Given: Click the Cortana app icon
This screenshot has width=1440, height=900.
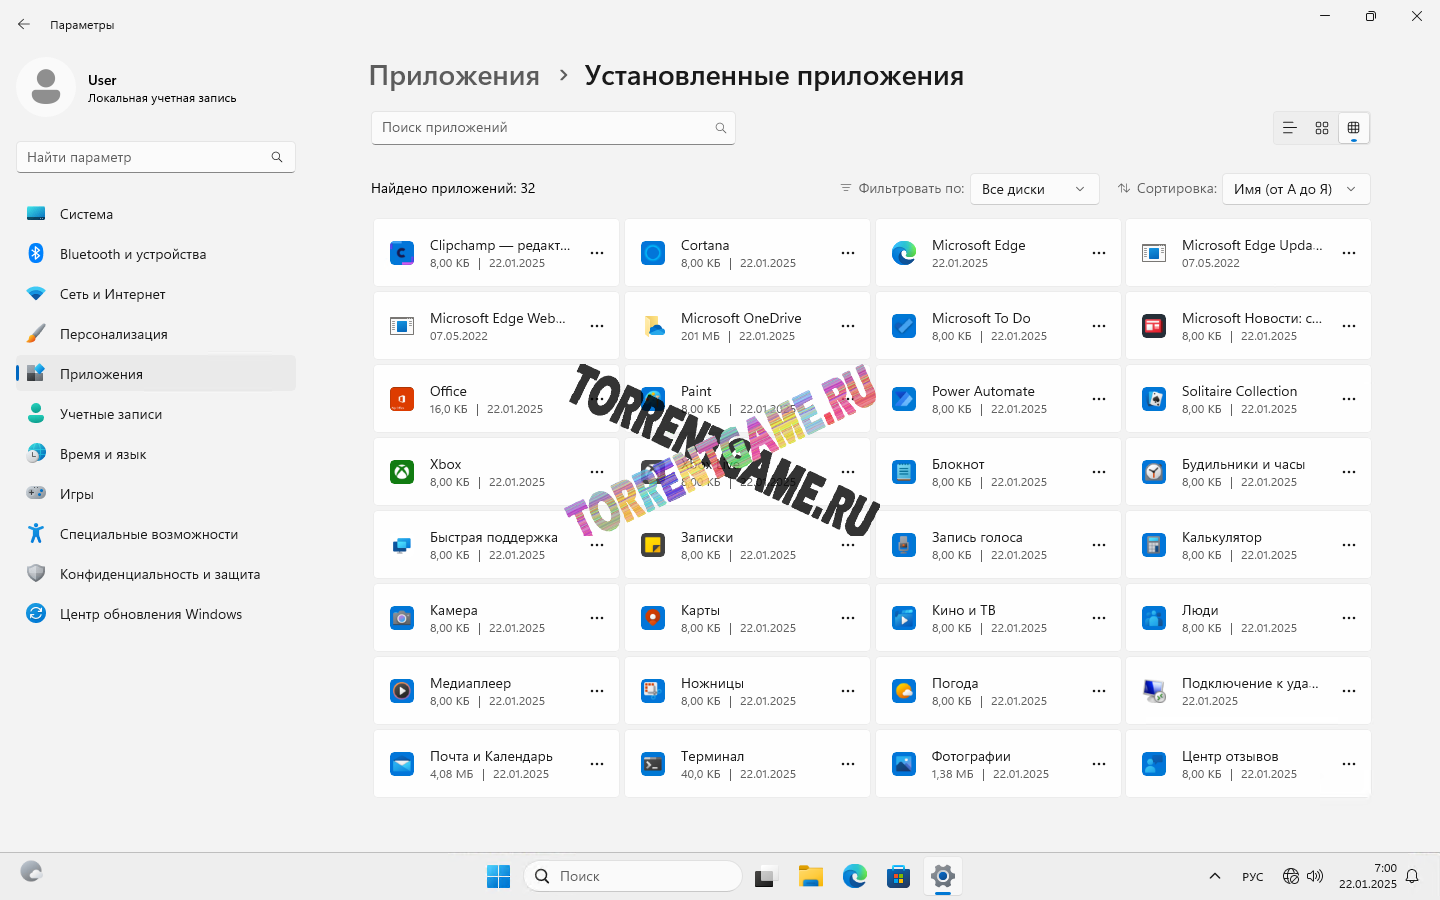Looking at the screenshot, I should tap(653, 253).
